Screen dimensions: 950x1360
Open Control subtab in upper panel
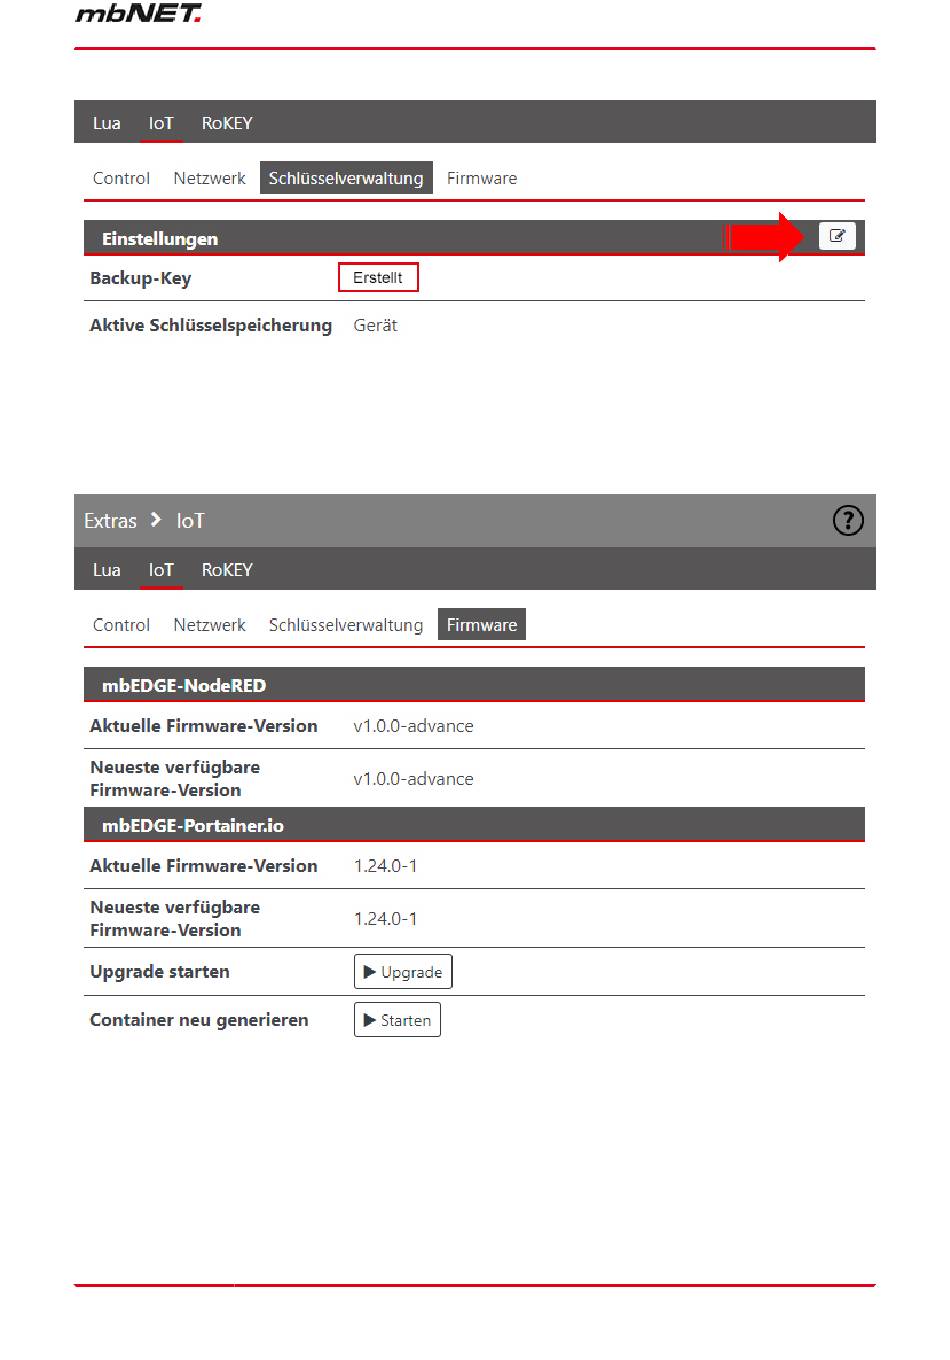121,178
